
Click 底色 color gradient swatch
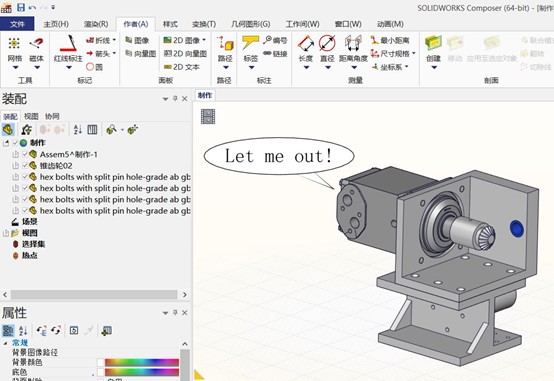pos(142,372)
